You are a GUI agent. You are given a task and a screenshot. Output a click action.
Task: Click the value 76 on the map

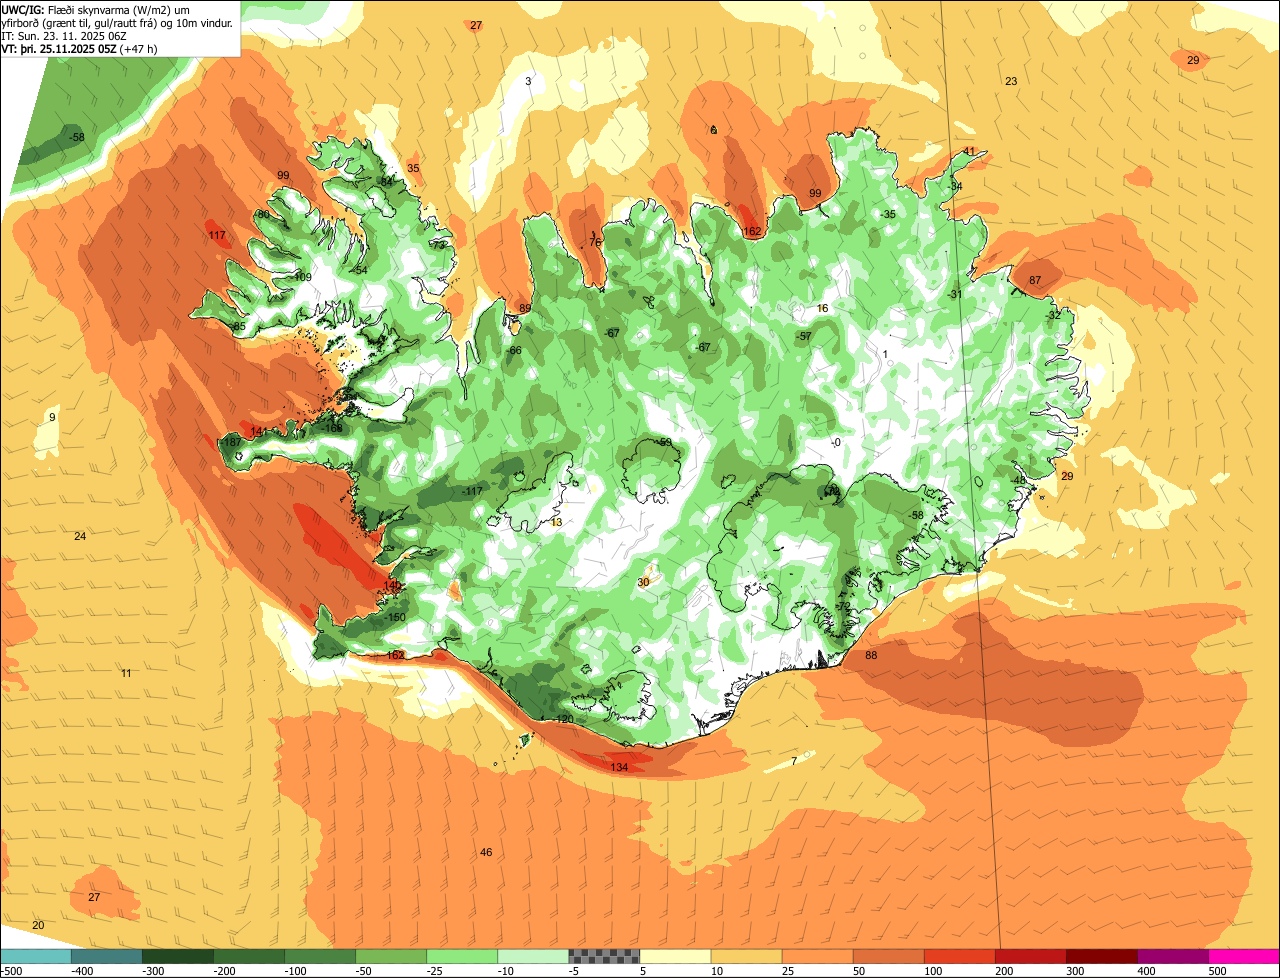point(595,243)
